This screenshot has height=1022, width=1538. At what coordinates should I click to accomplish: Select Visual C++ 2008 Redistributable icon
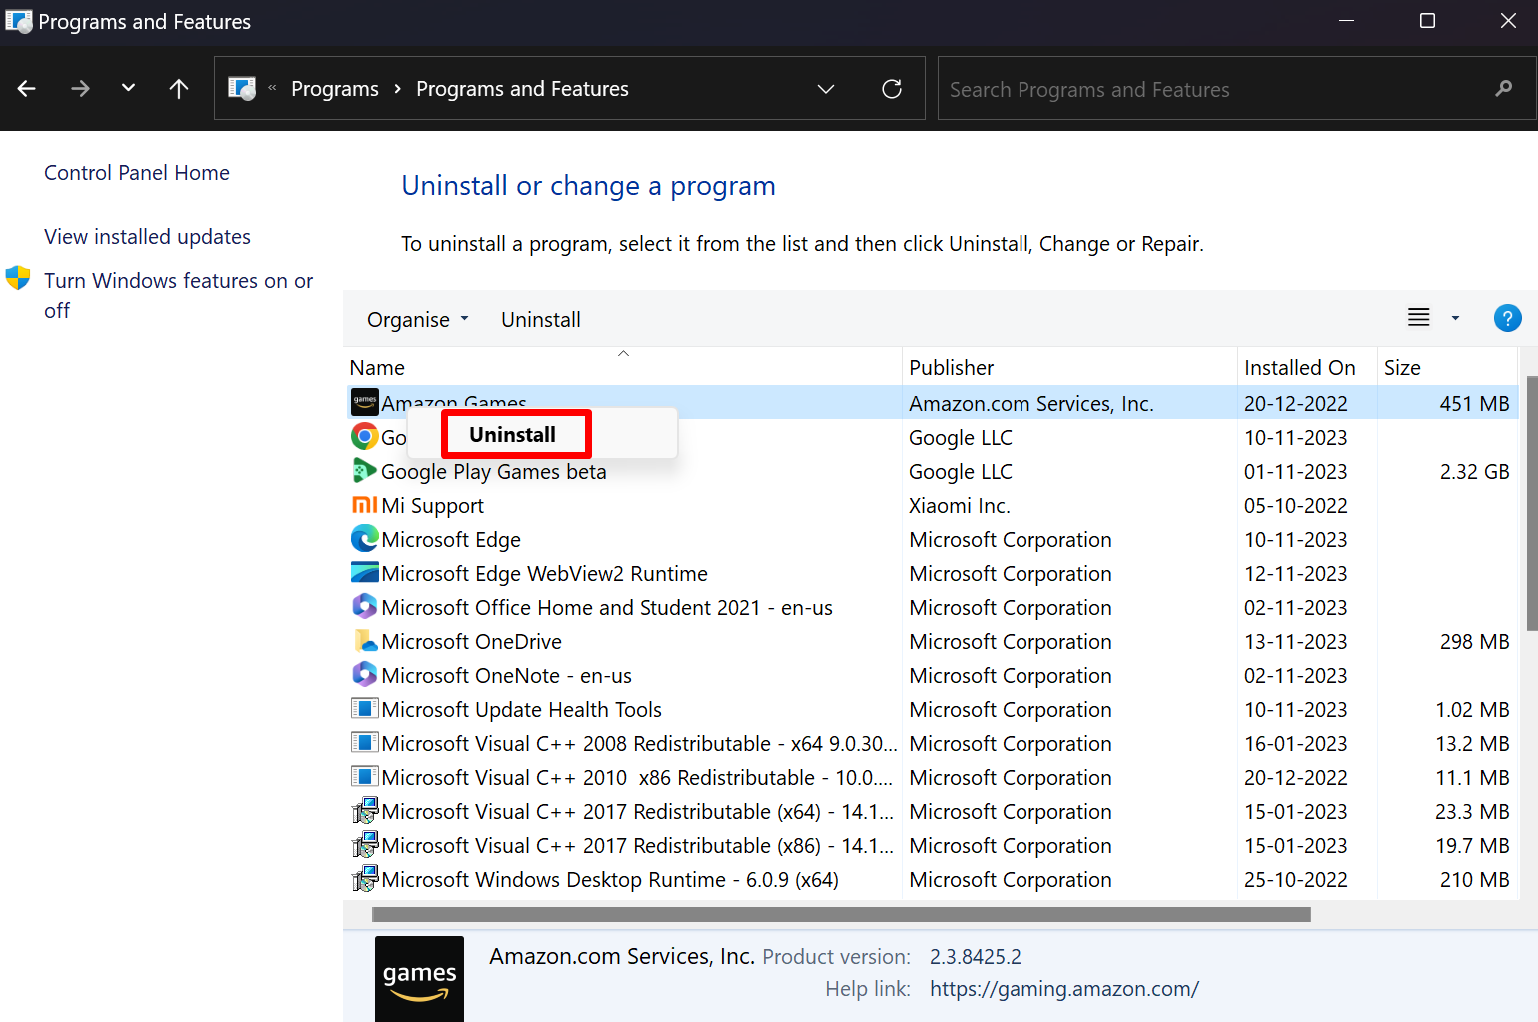click(x=365, y=742)
